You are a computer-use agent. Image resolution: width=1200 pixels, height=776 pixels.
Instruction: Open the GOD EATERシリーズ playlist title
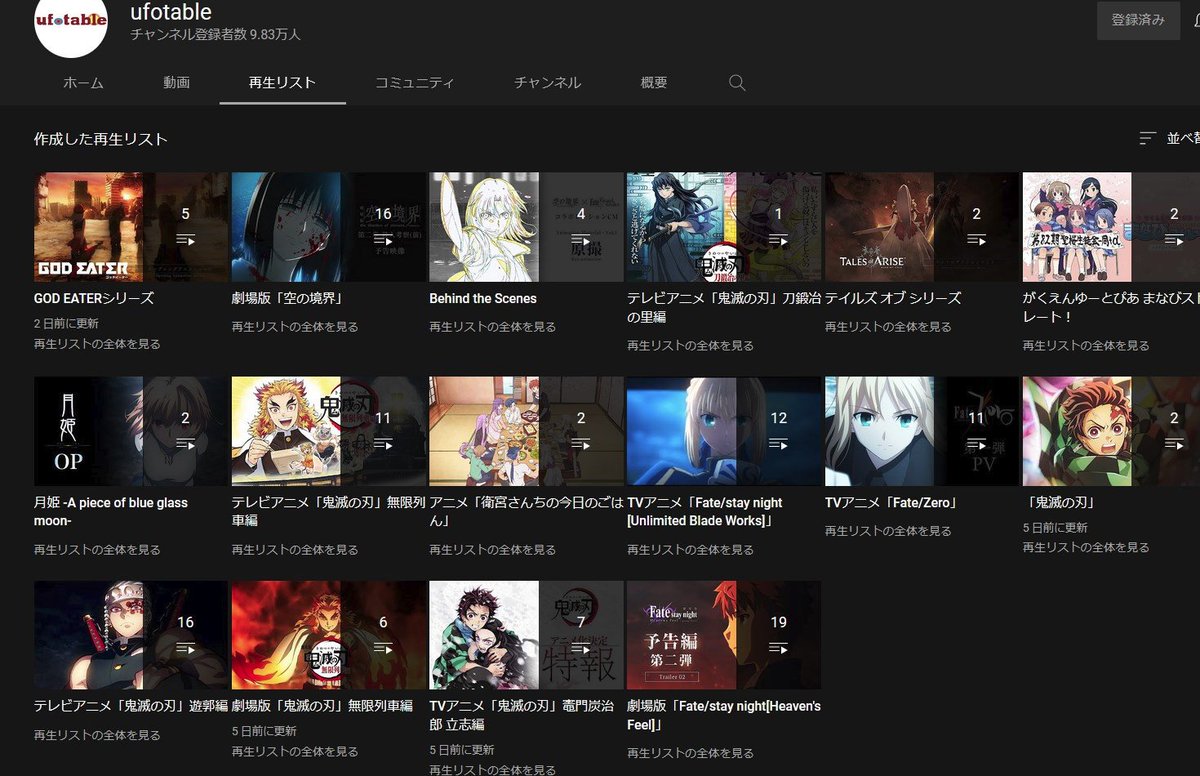coord(94,298)
